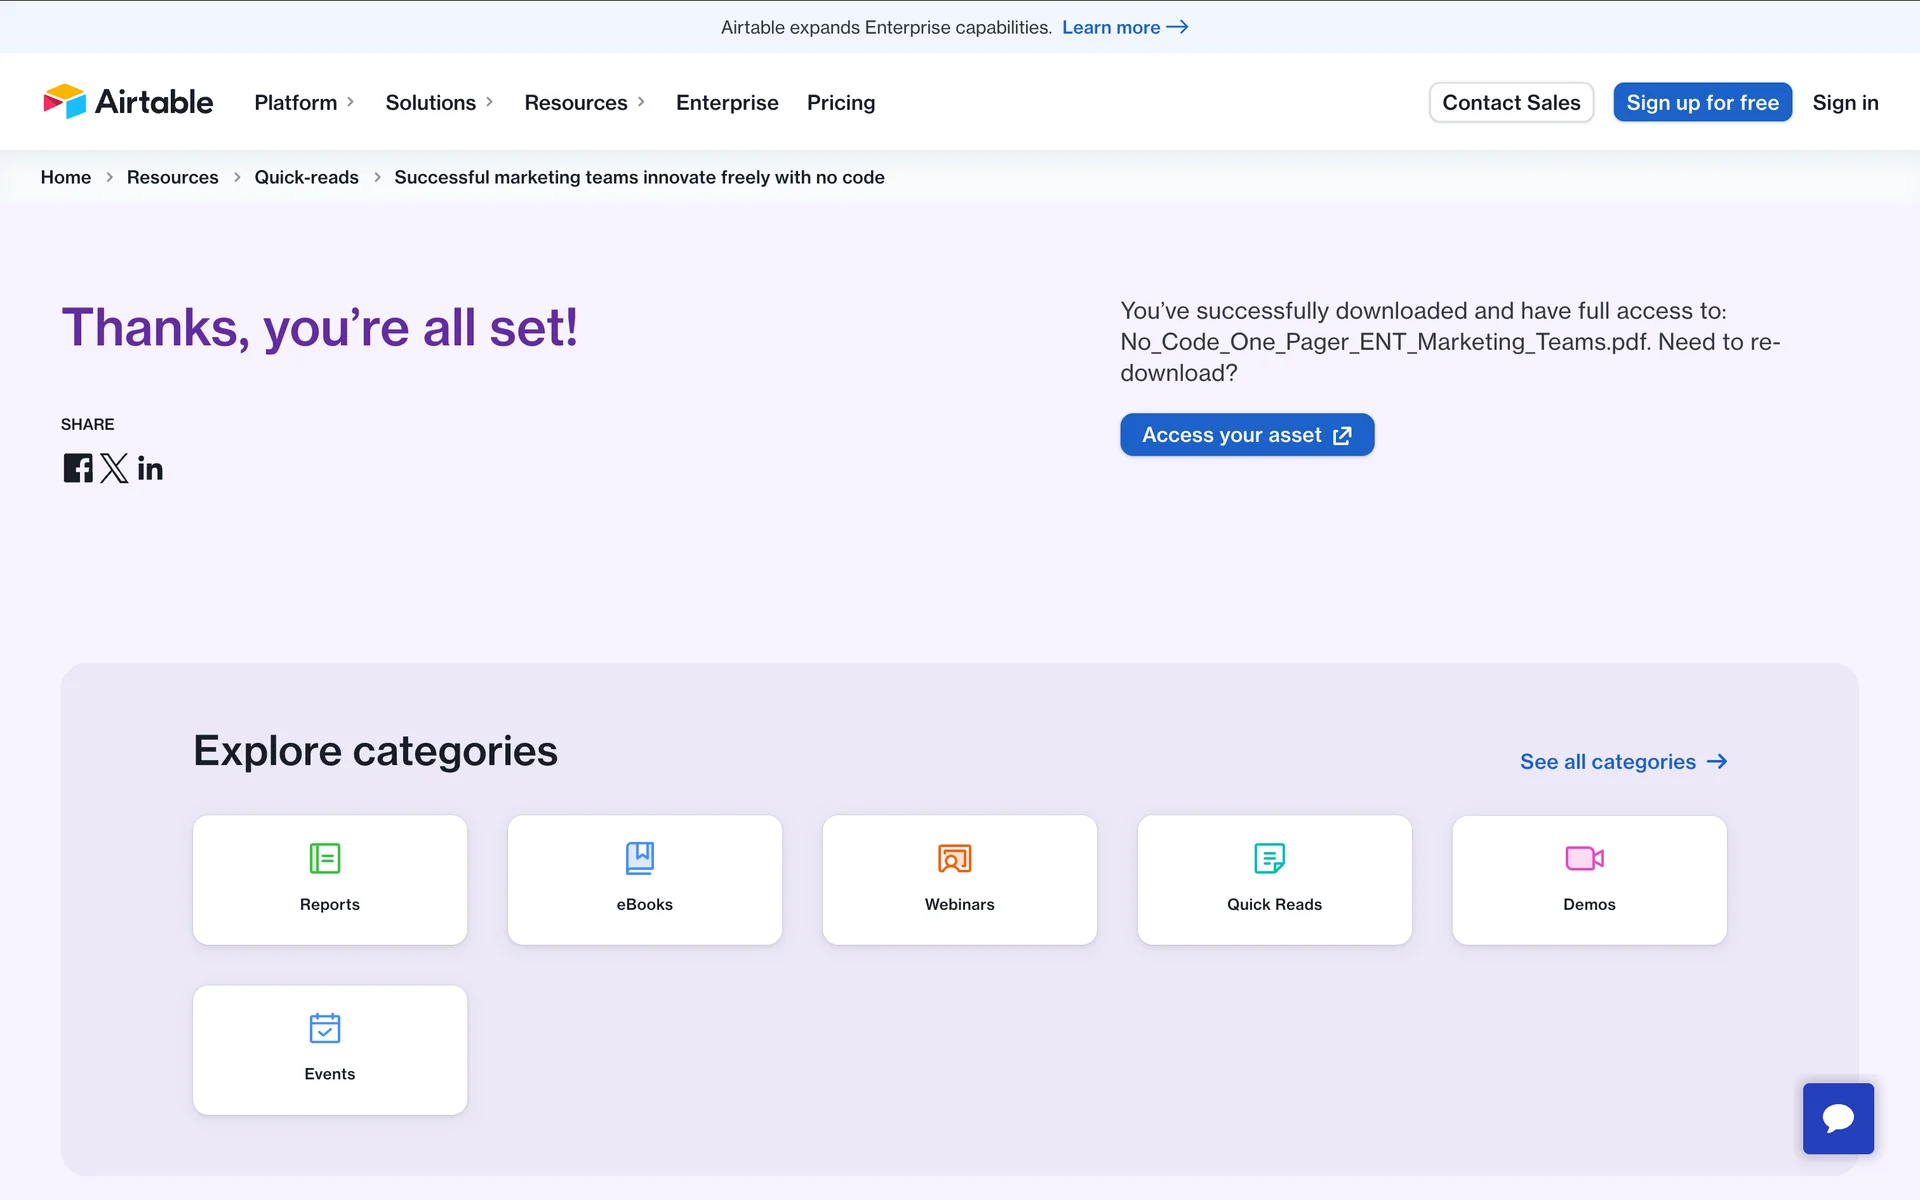Select the Quick Reads category card
The width and height of the screenshot is (1920, 1200).
[1274, 880]
